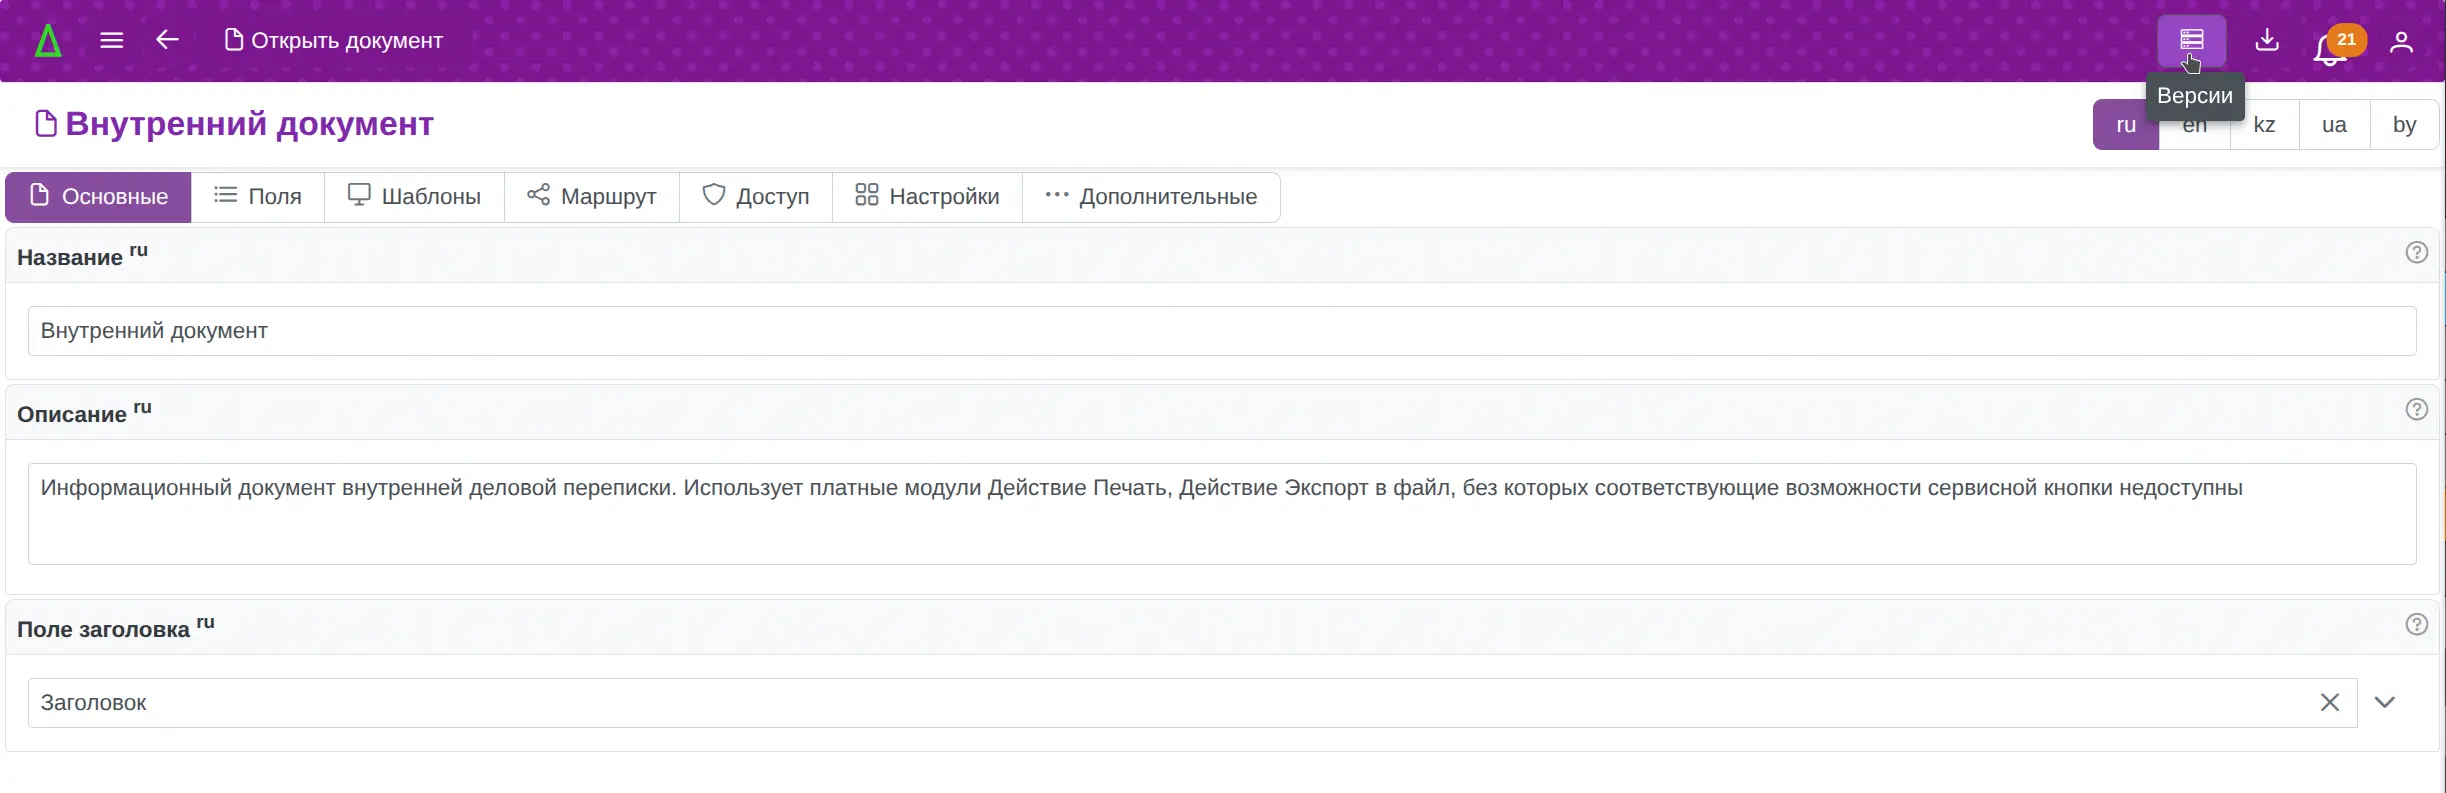
Task: Open the hamburger menu
Action: pos(112,41)
